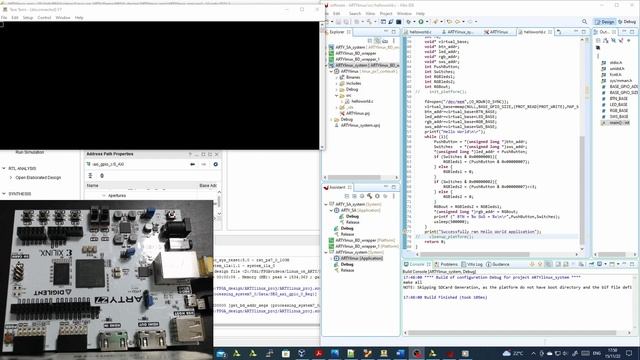The width and height of the screenshot is (640, 360).
Task: Click the code editor vertical scrollbar
Action: pos(582,191)
